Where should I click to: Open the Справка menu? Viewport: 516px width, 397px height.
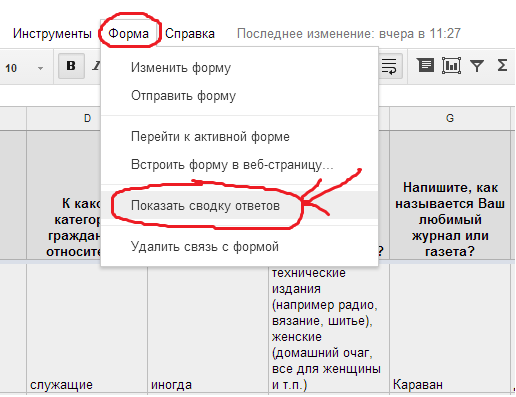[x=190, y=34]
